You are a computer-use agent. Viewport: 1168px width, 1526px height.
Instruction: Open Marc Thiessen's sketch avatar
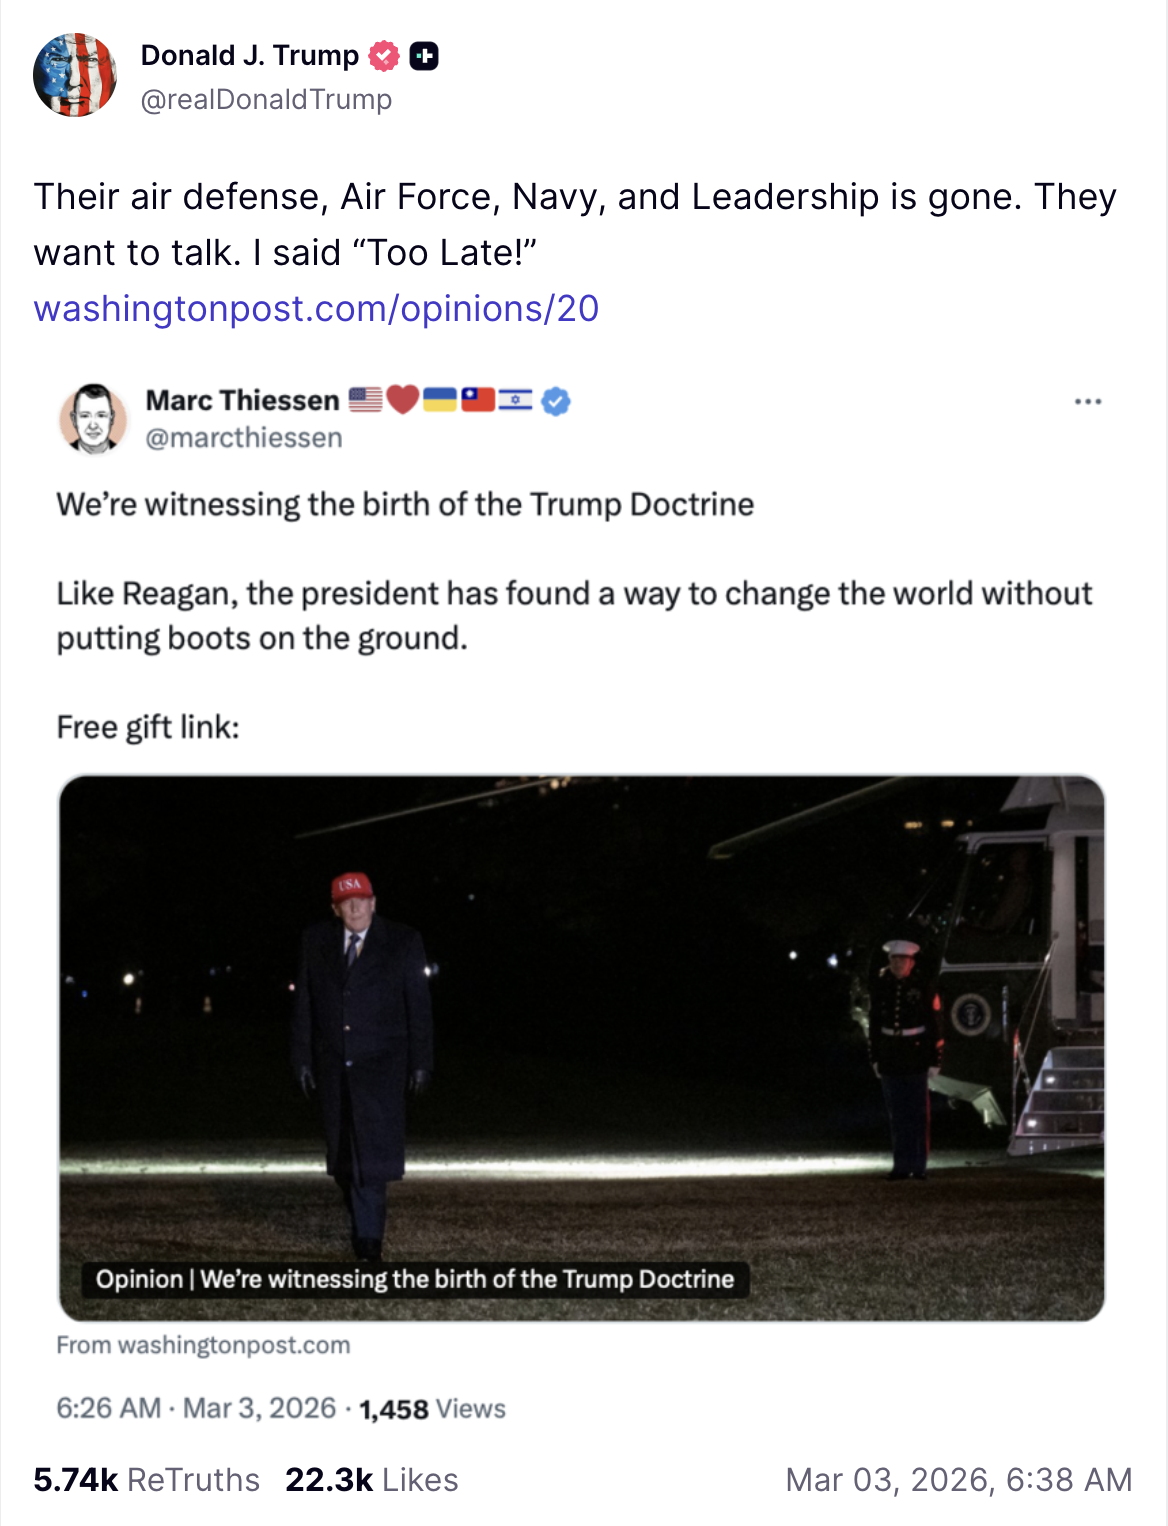[93, 418]
